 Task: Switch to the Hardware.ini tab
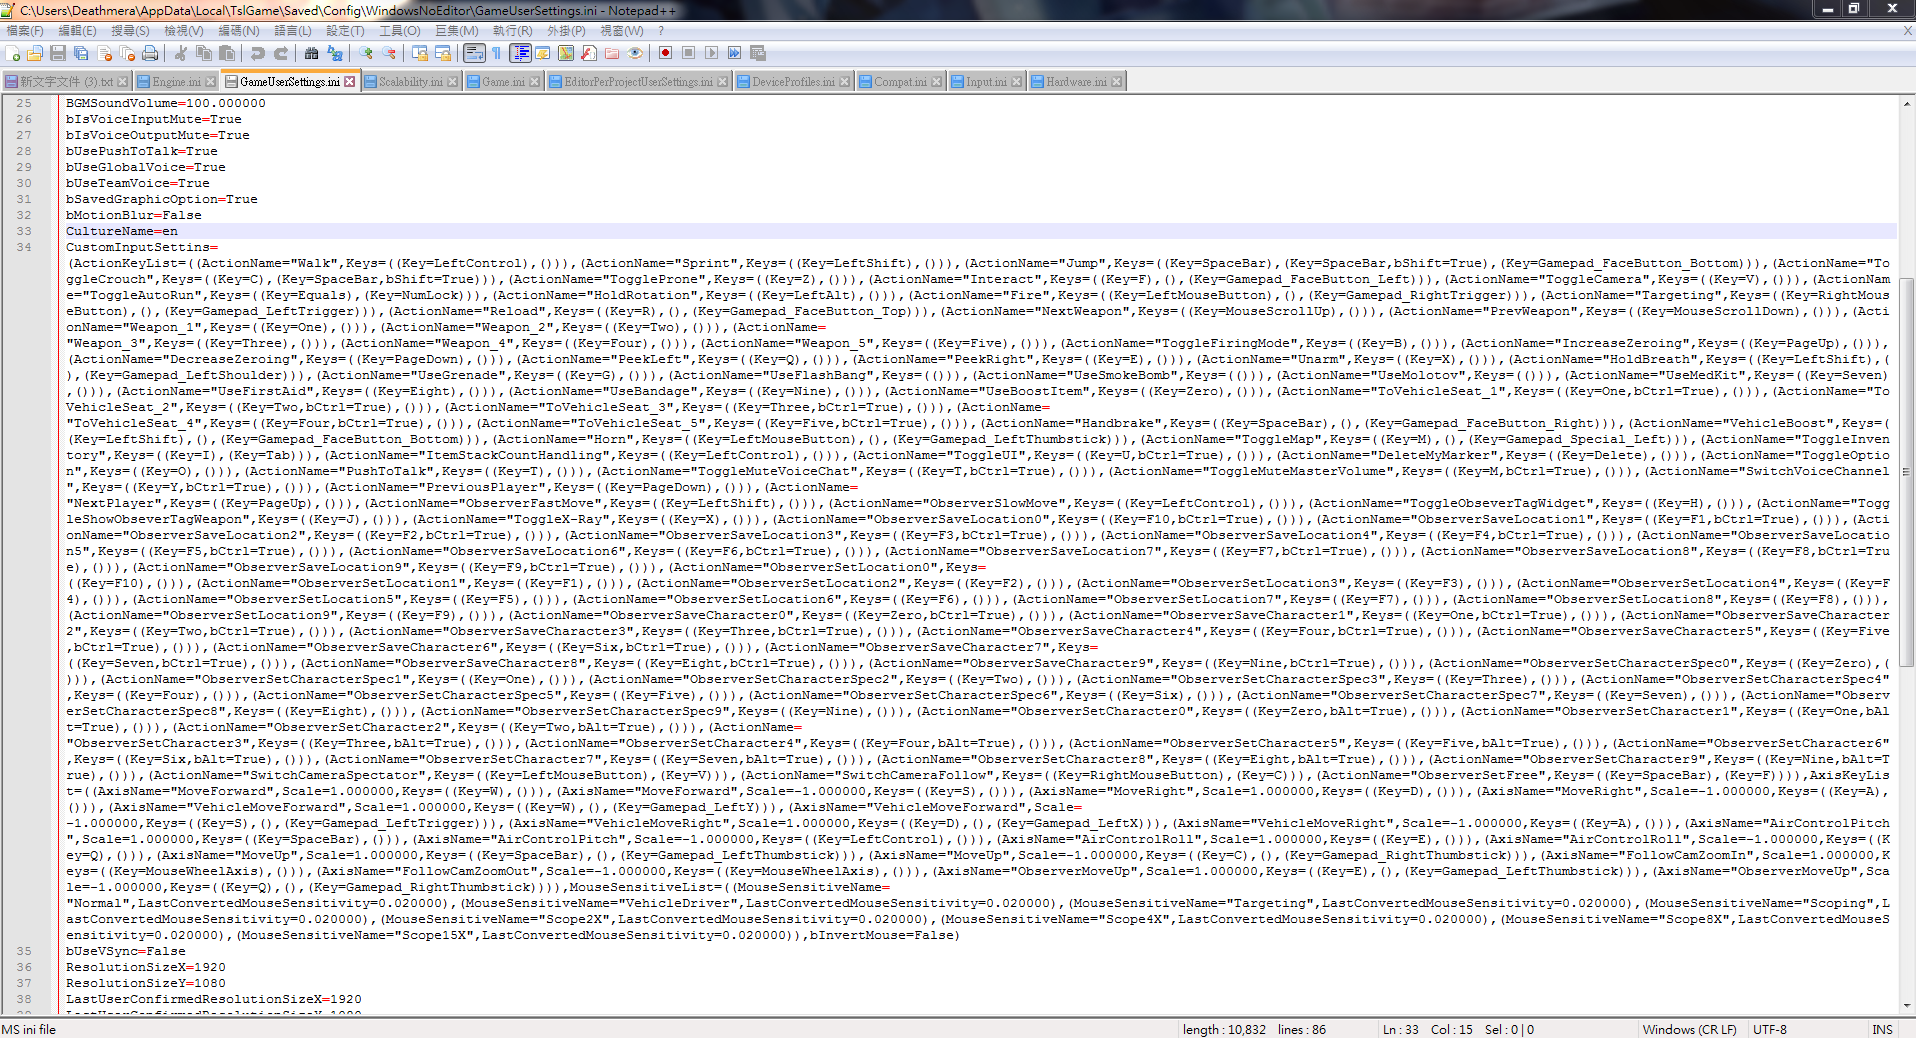[x=1076, y=82]
